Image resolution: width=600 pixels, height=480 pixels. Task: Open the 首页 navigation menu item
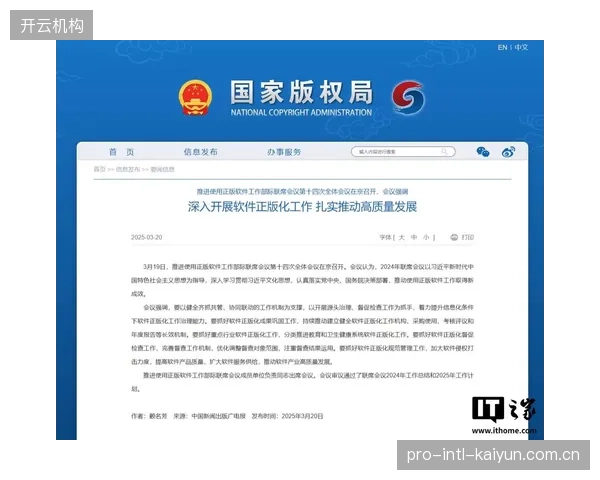(121, 152)
